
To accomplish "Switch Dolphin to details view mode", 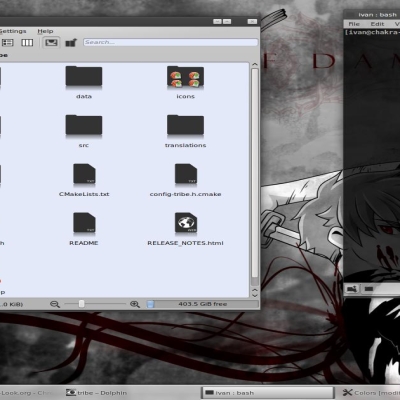I will (x=7, y=43).
